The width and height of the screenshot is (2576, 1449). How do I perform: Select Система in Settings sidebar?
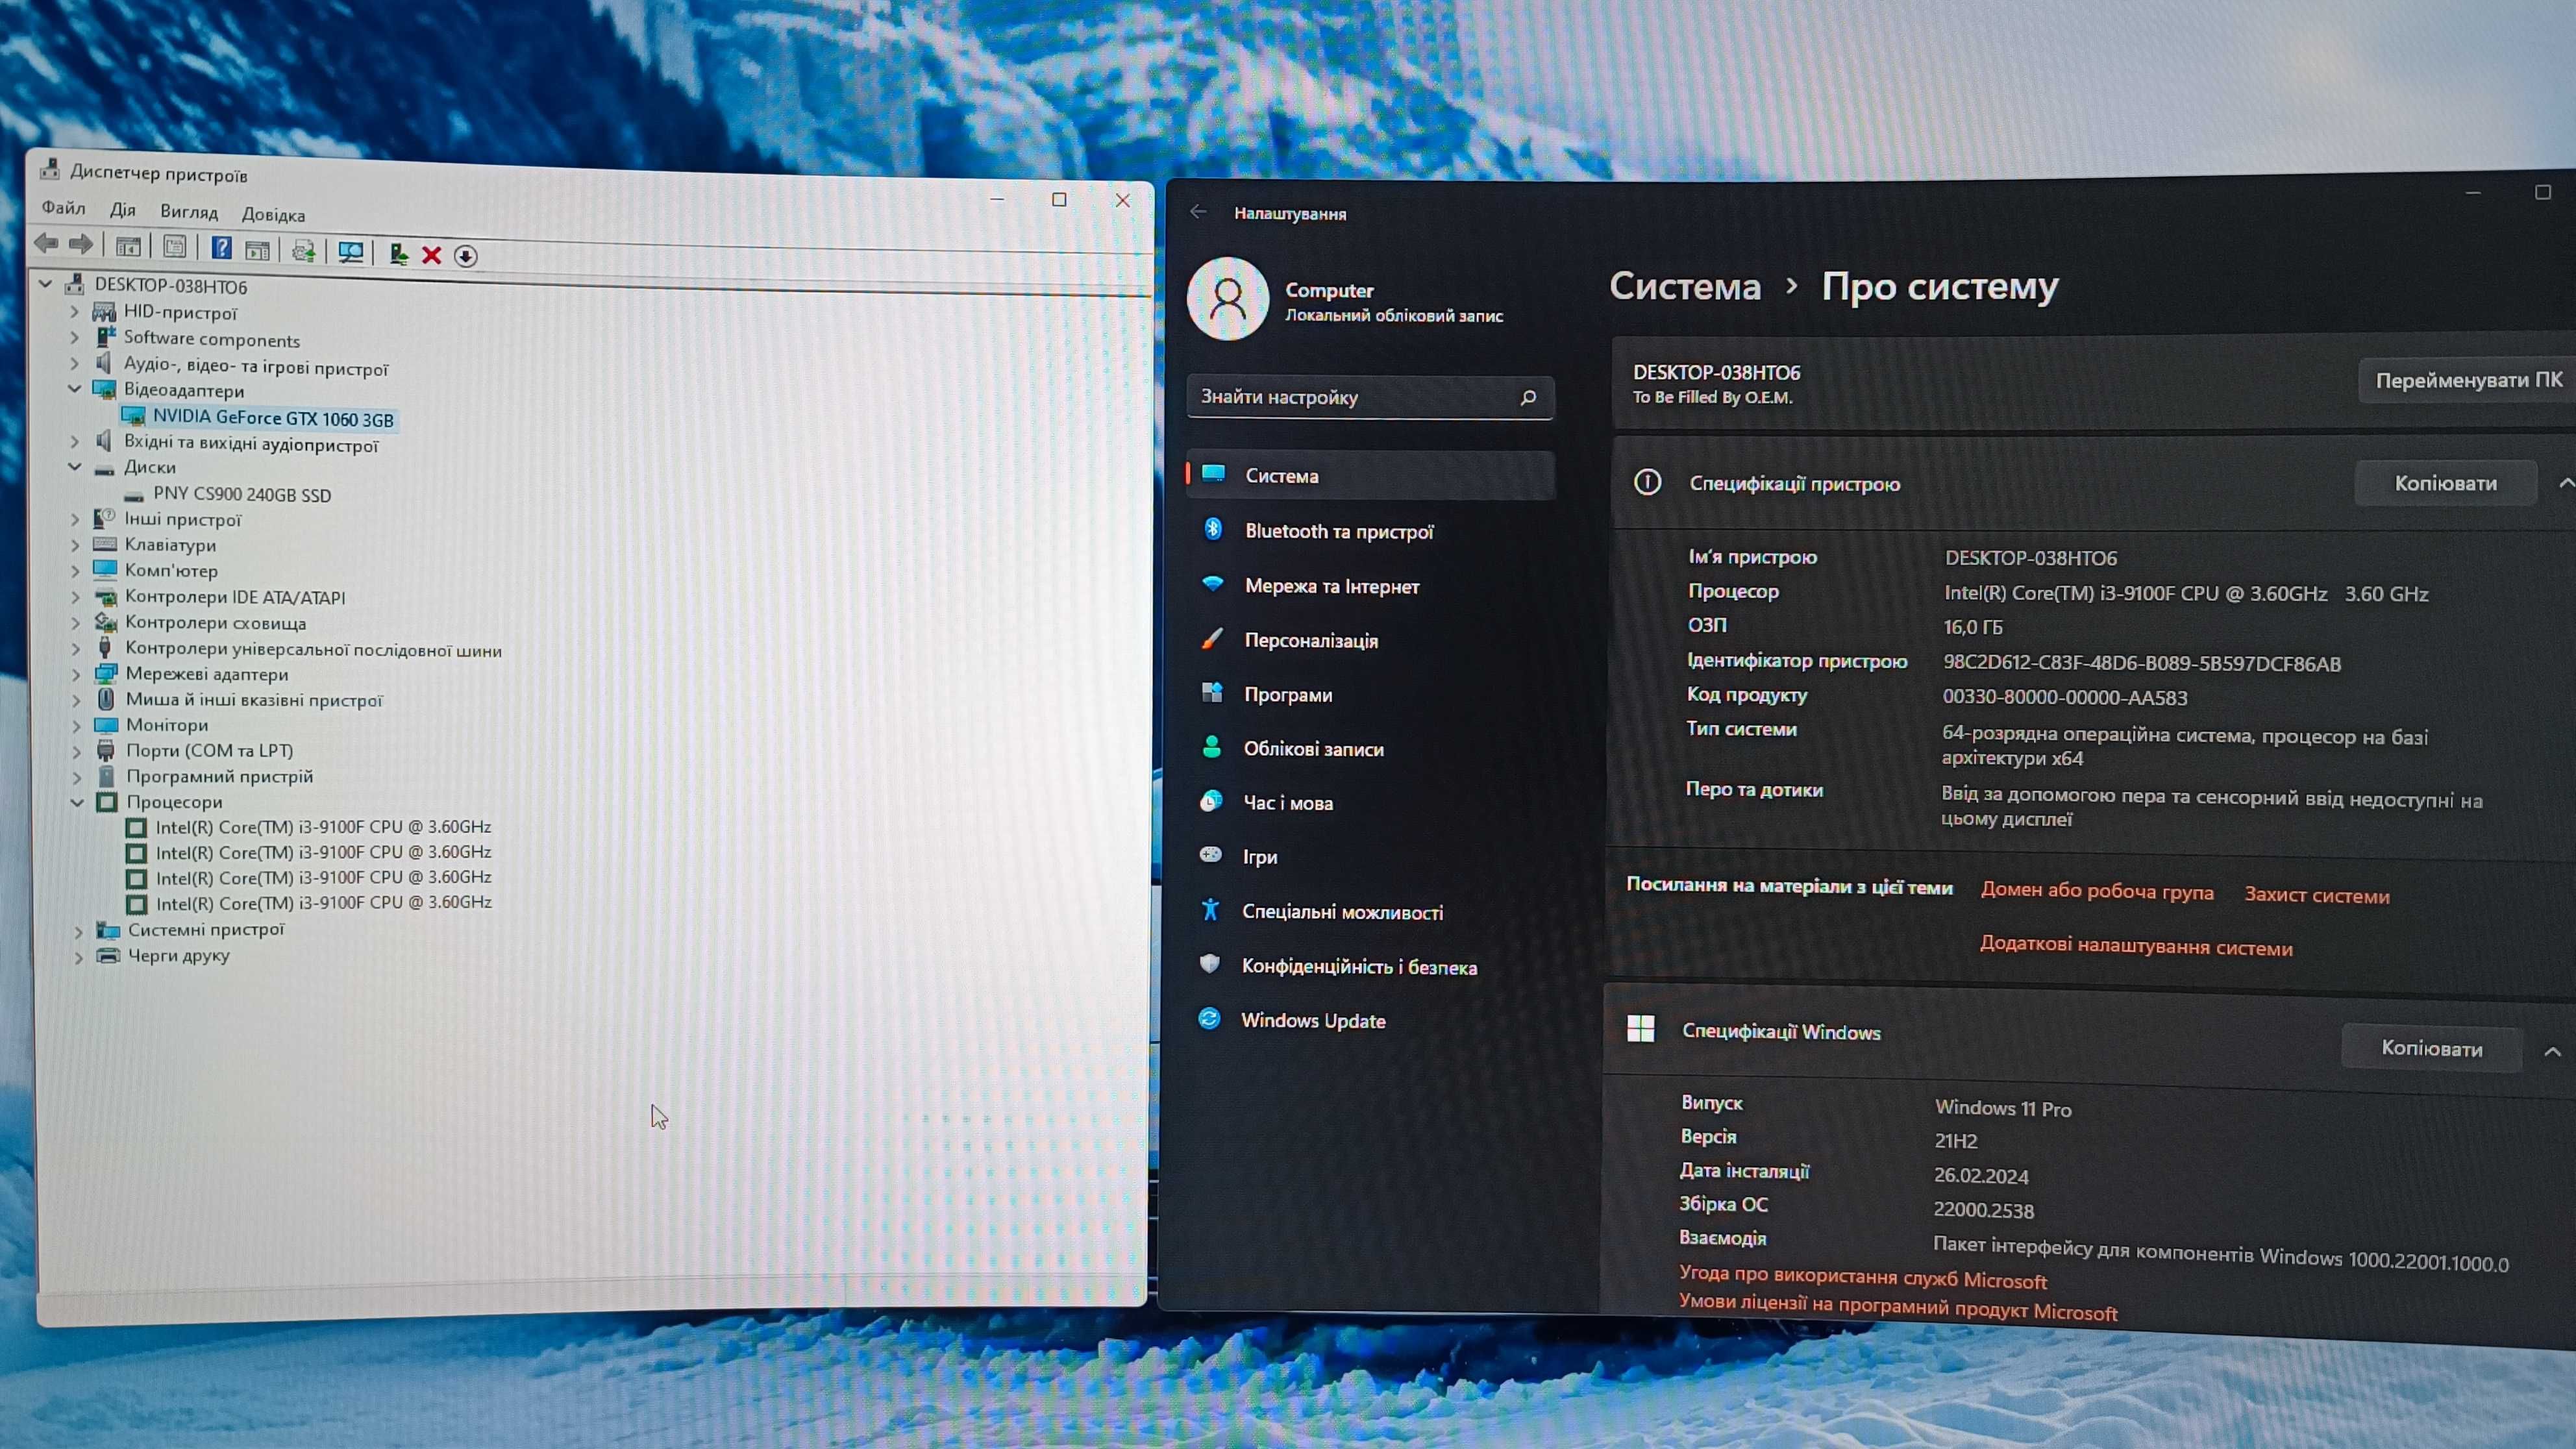1370,475
